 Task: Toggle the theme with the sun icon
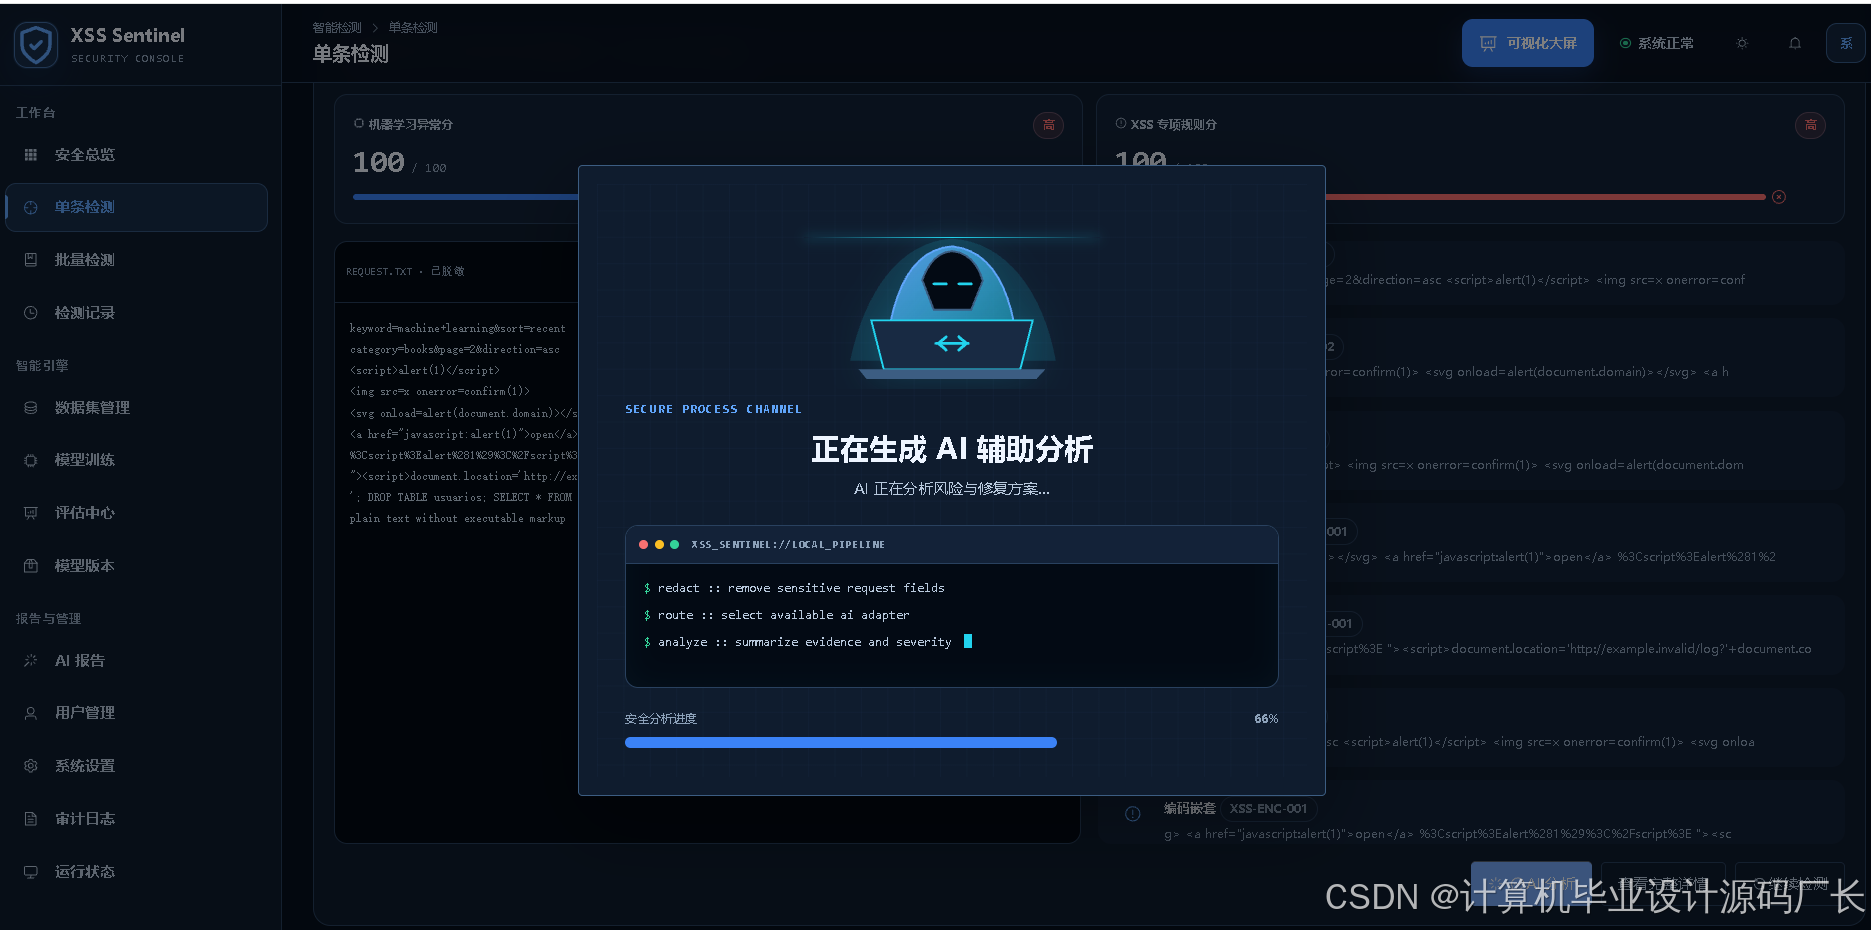coord(1742,43)
